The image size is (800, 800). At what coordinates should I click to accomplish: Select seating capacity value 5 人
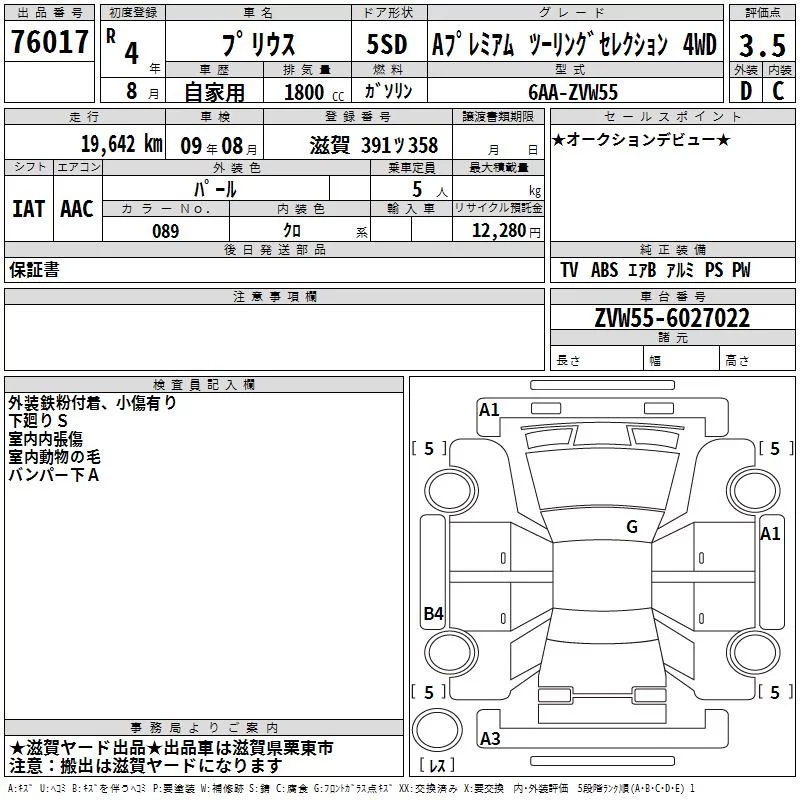(x=430, y=190)
